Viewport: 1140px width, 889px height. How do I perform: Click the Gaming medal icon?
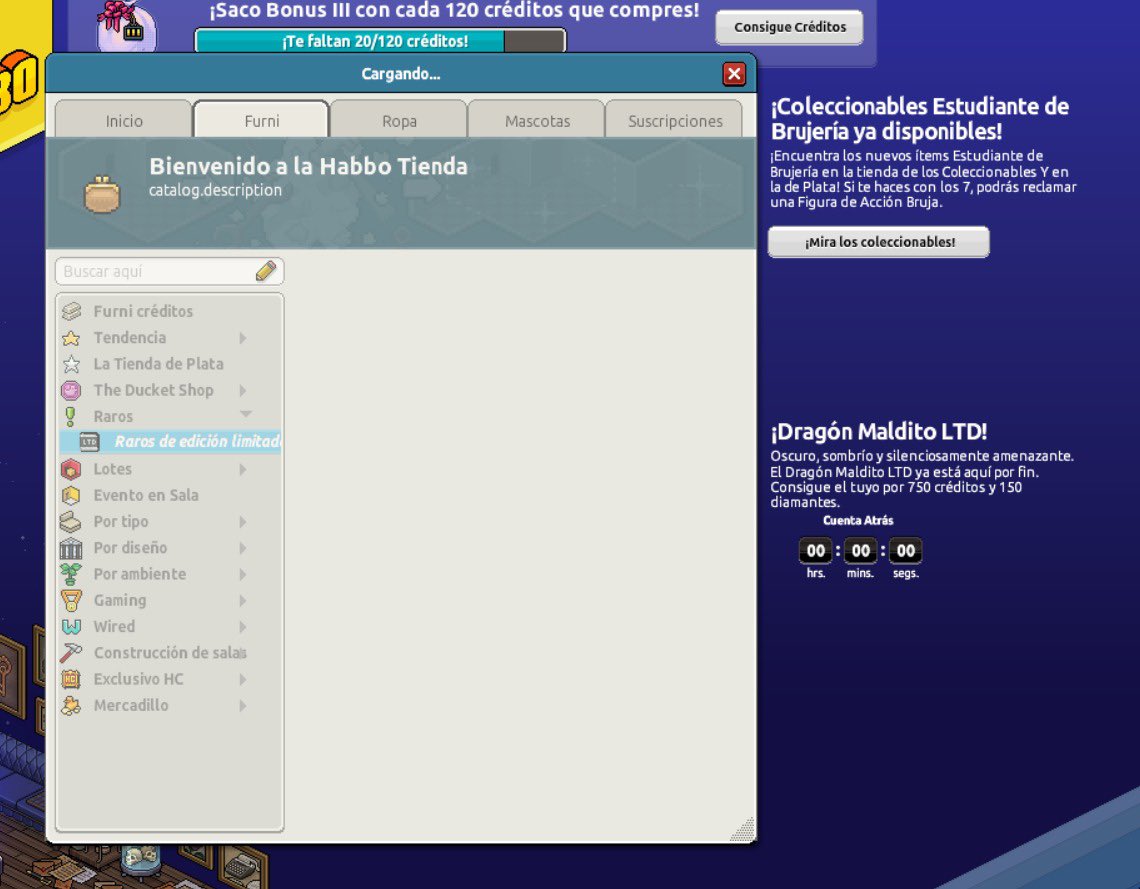point(71,600)
